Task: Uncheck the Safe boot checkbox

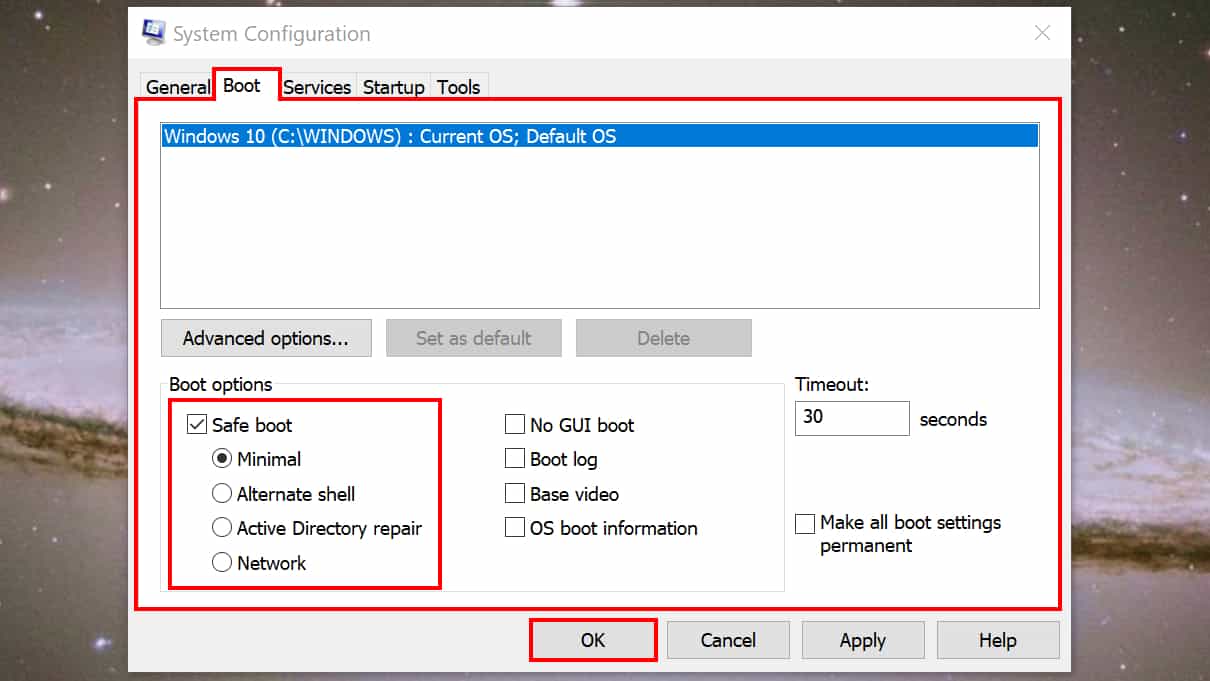Action: pos(197,425)
